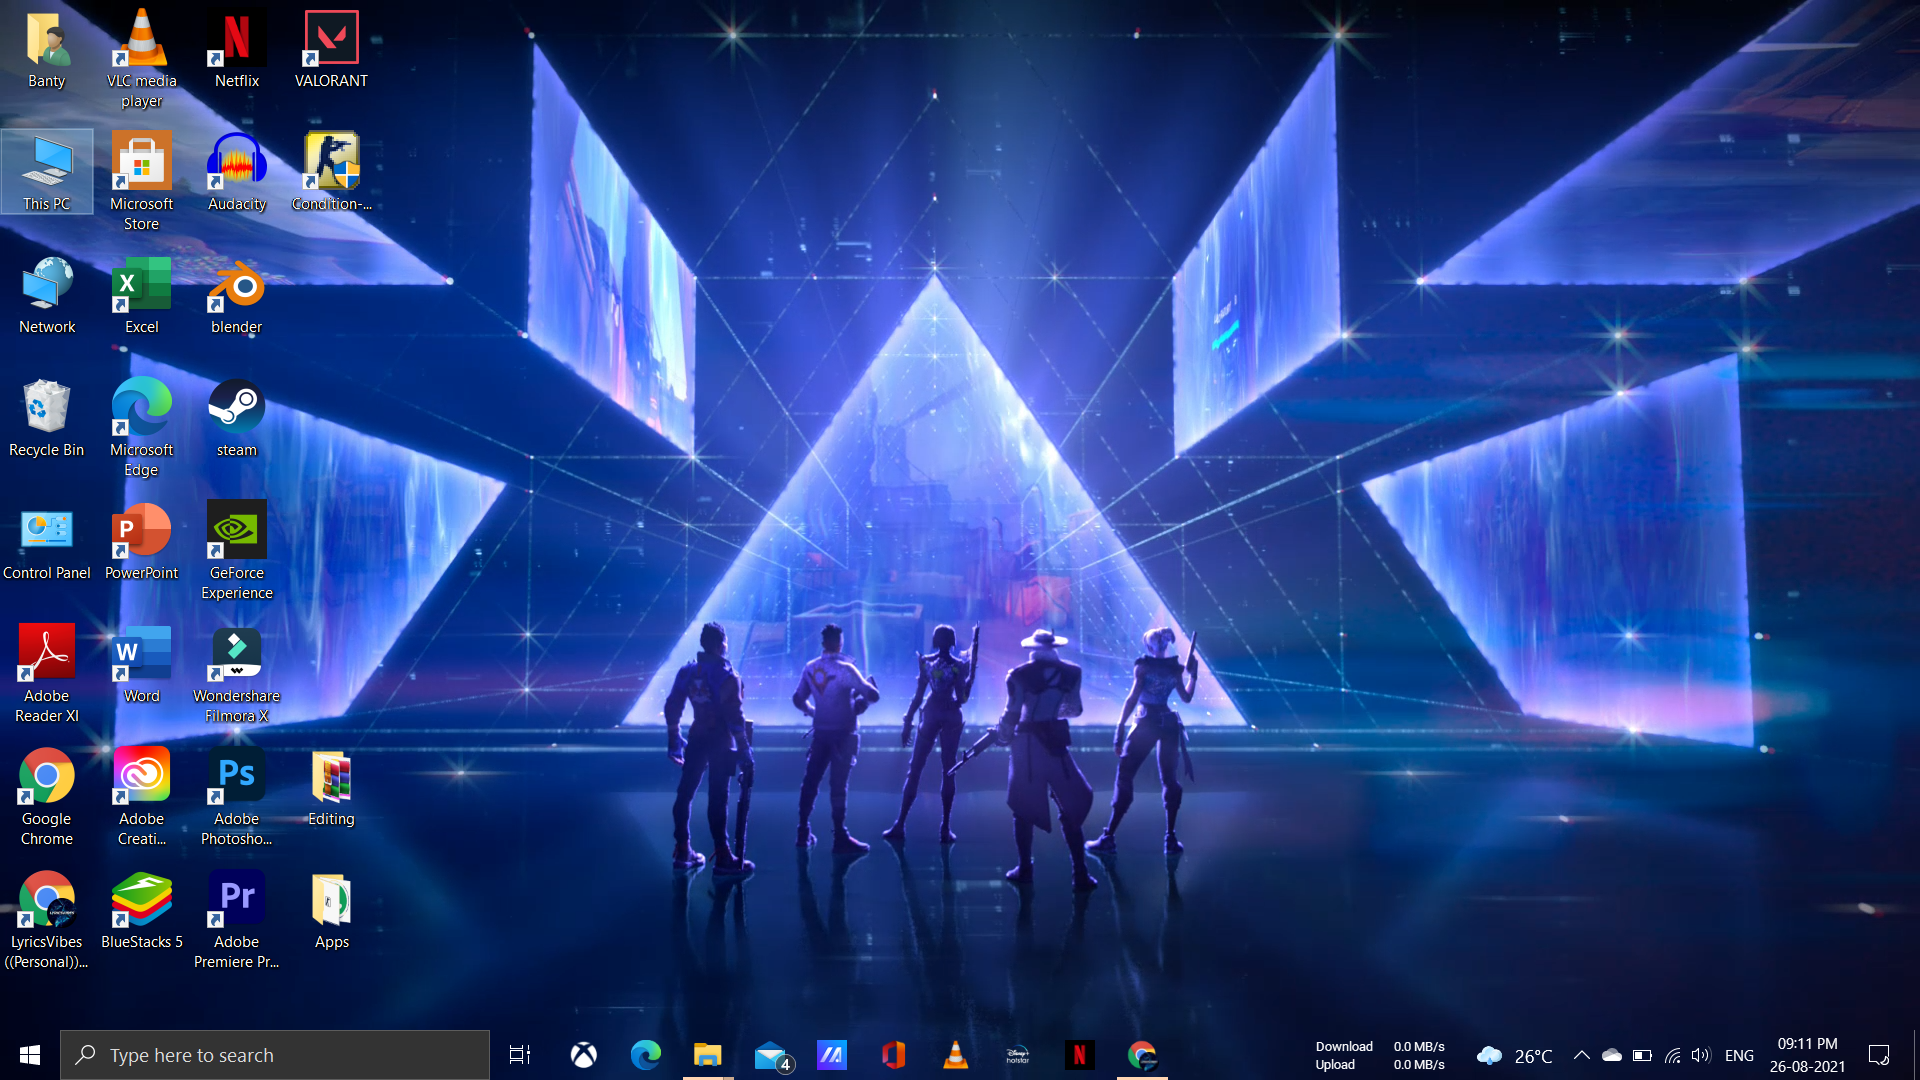
Task: Select the Apps folder on desktop
Action: [x=331, y=911]
